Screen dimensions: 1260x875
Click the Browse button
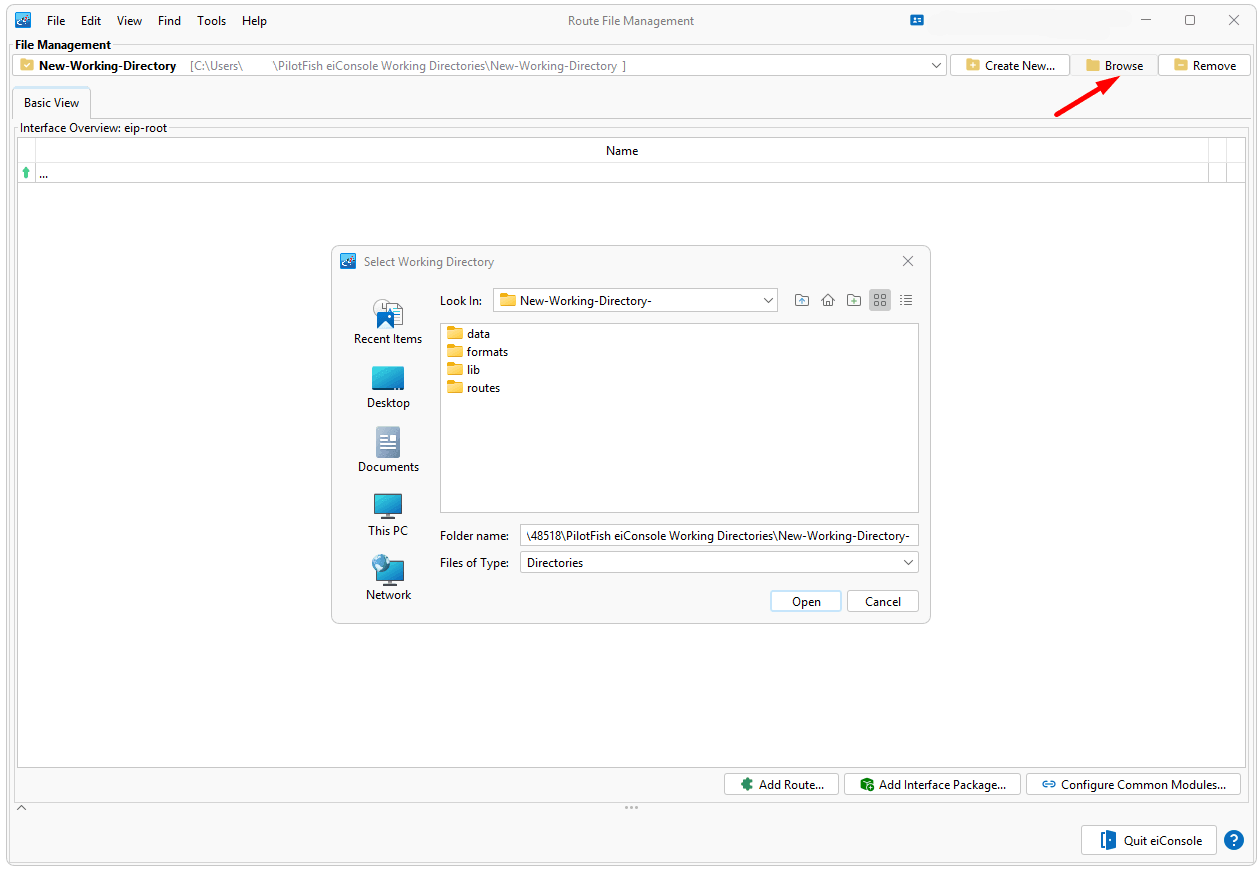point(1114,66)
